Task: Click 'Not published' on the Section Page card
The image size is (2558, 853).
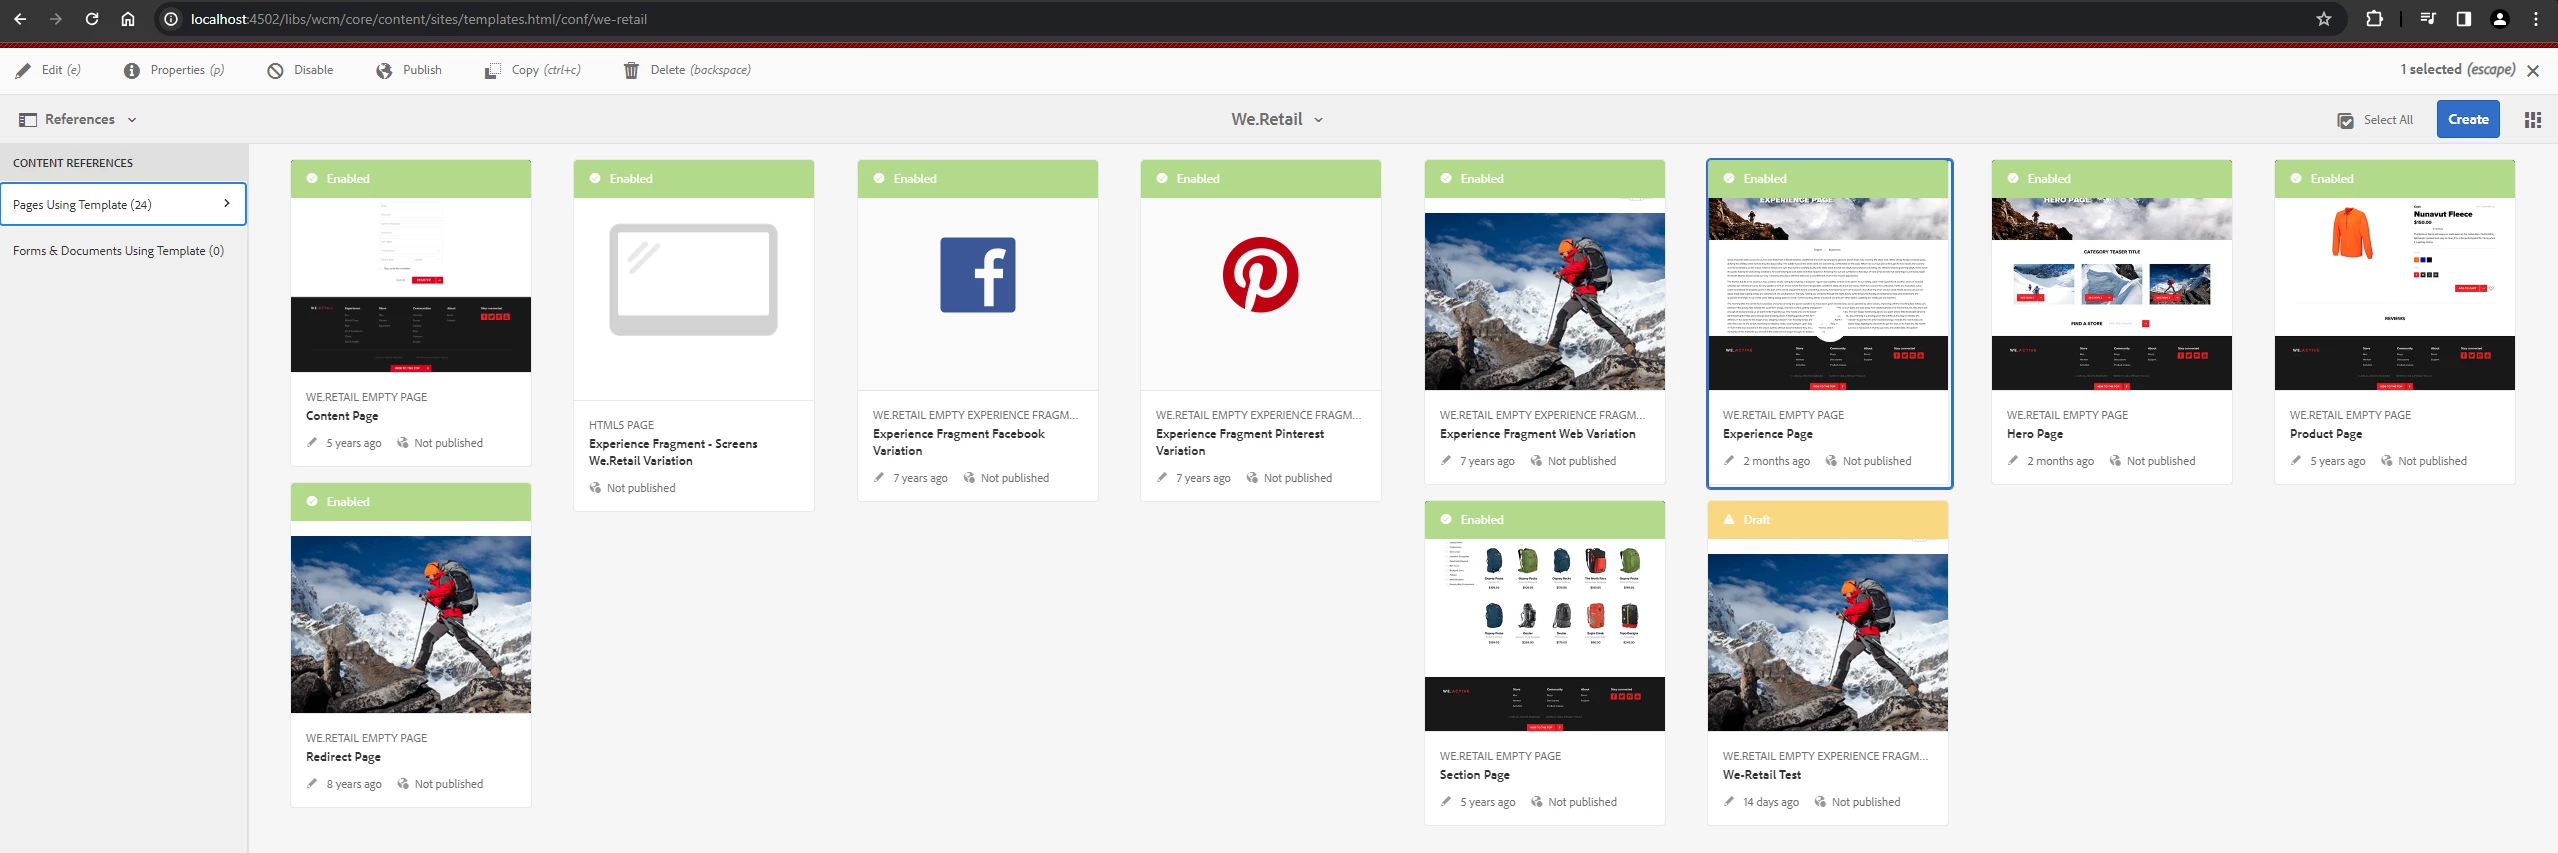Action: click(1582, 802)
